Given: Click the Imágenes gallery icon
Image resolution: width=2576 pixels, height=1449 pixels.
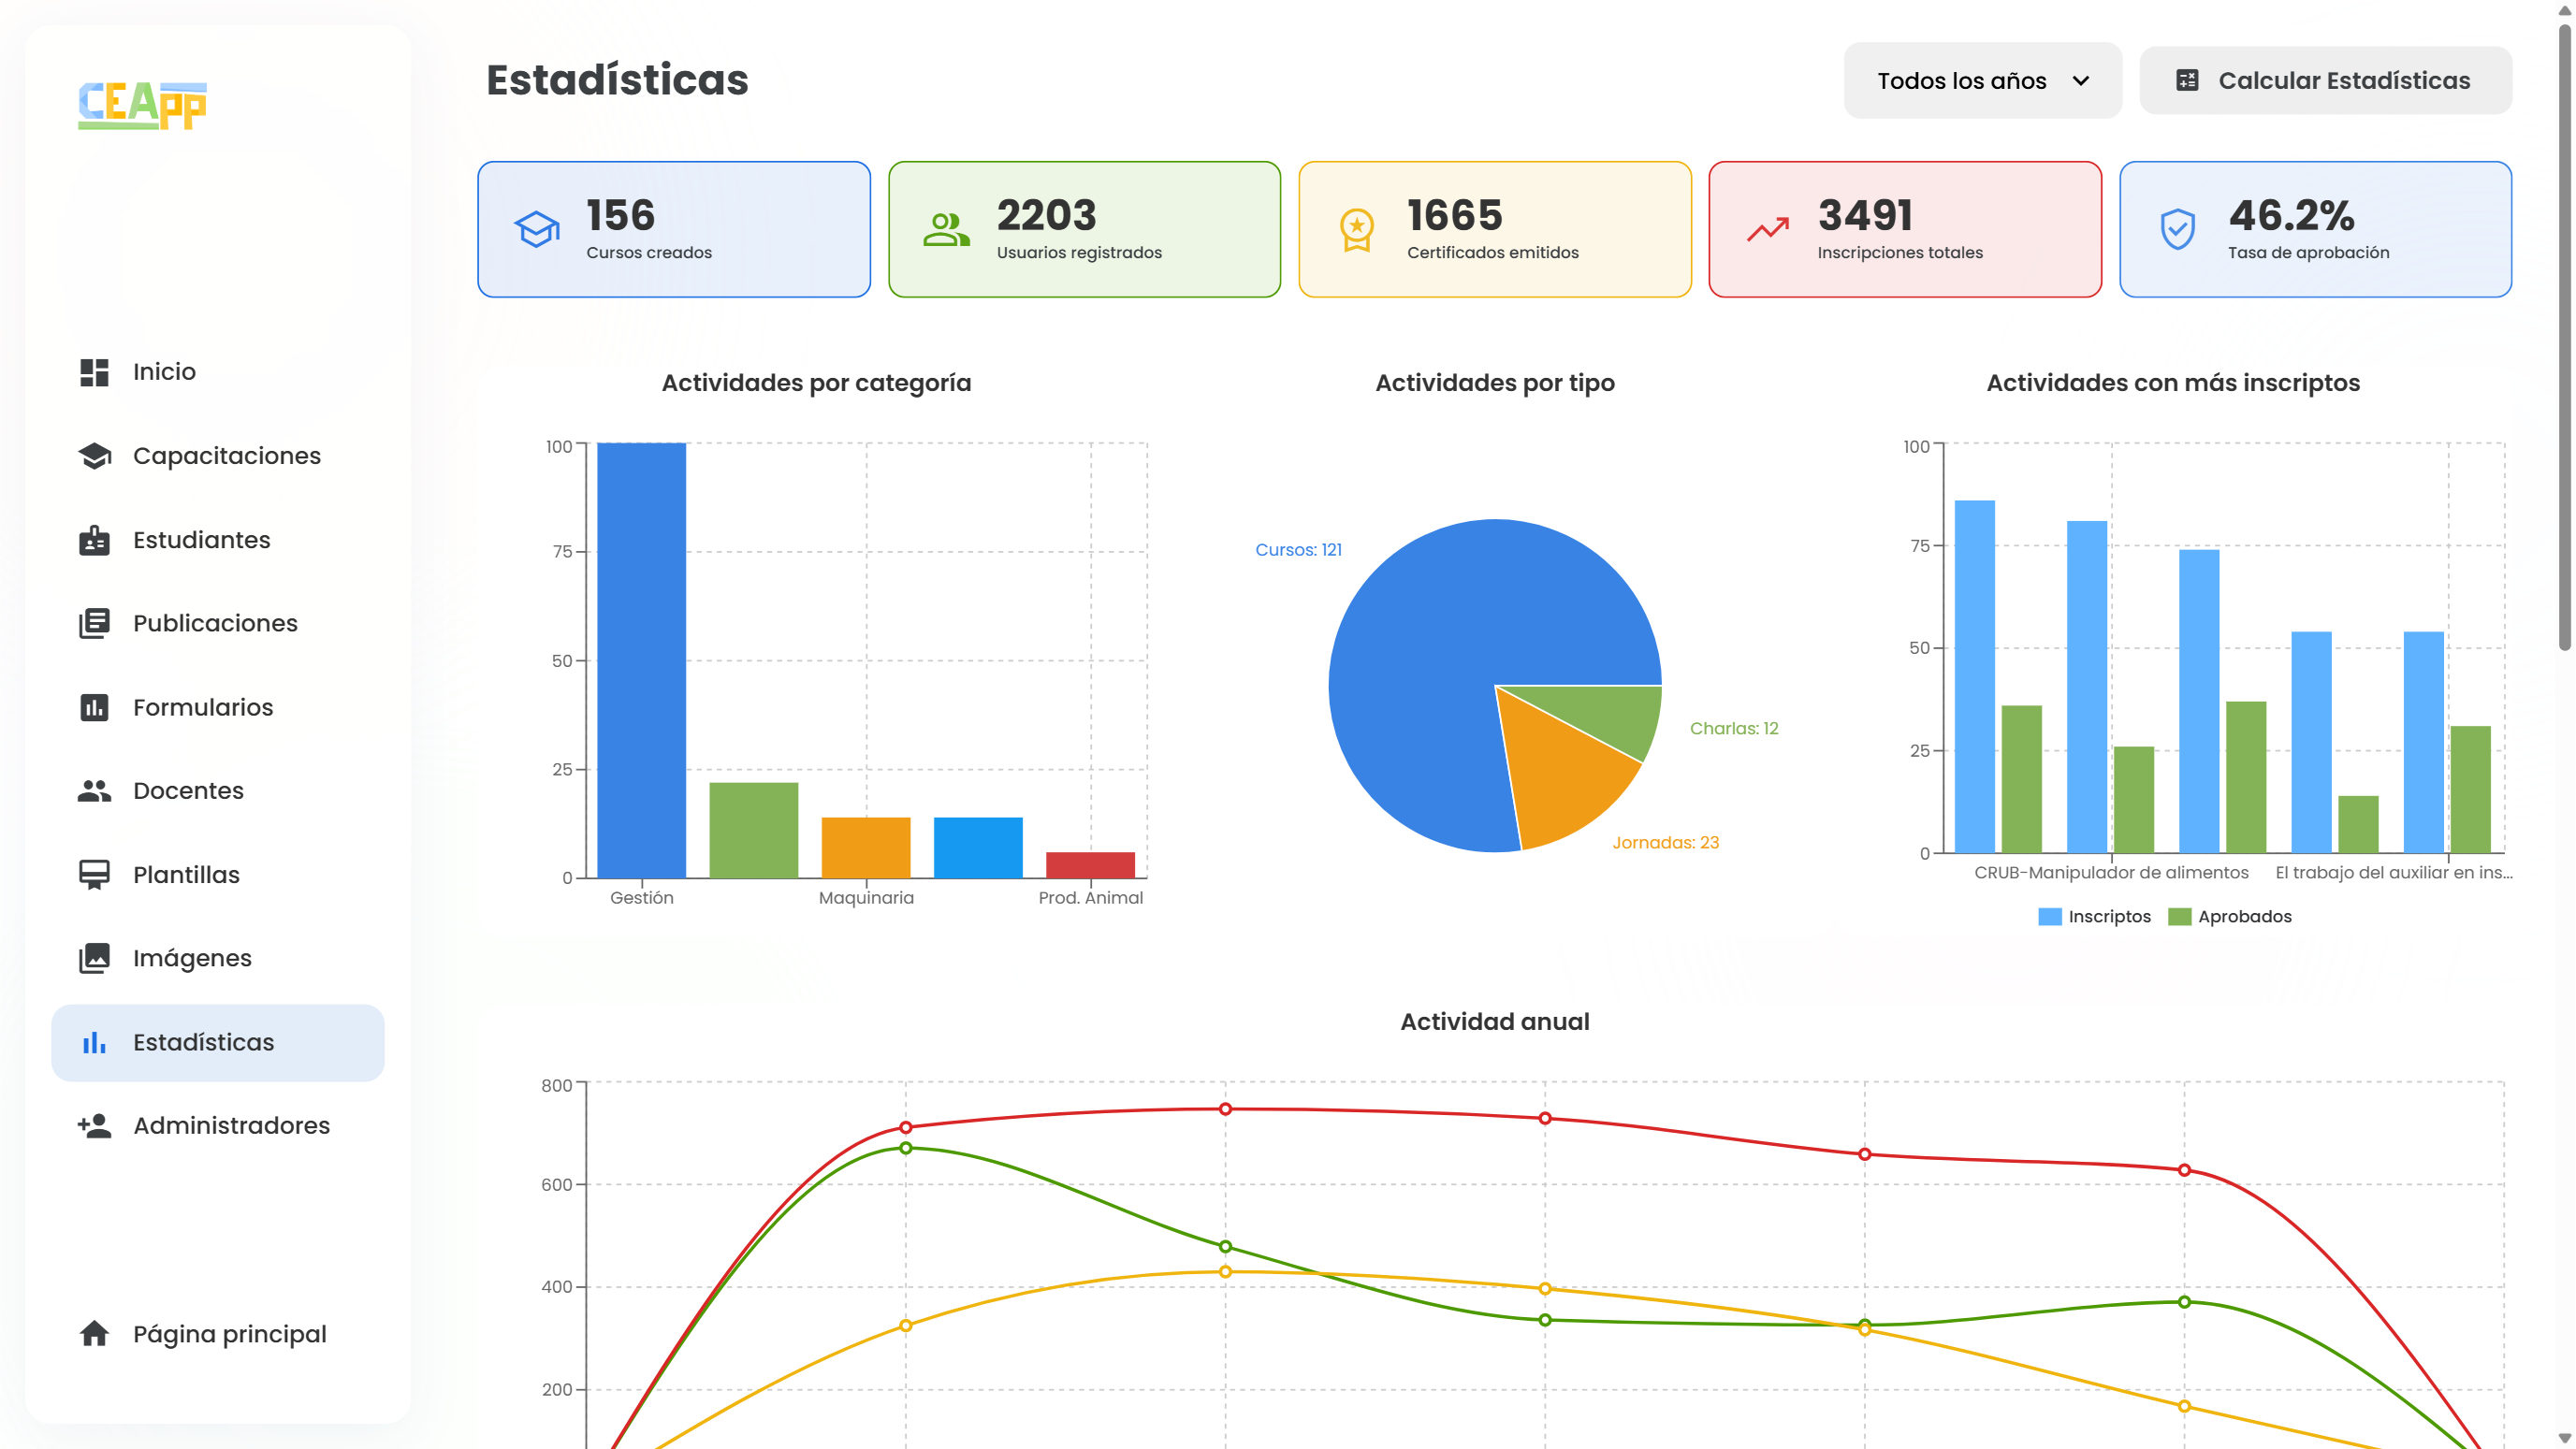Looking at the screenshot, I should 94,958.
